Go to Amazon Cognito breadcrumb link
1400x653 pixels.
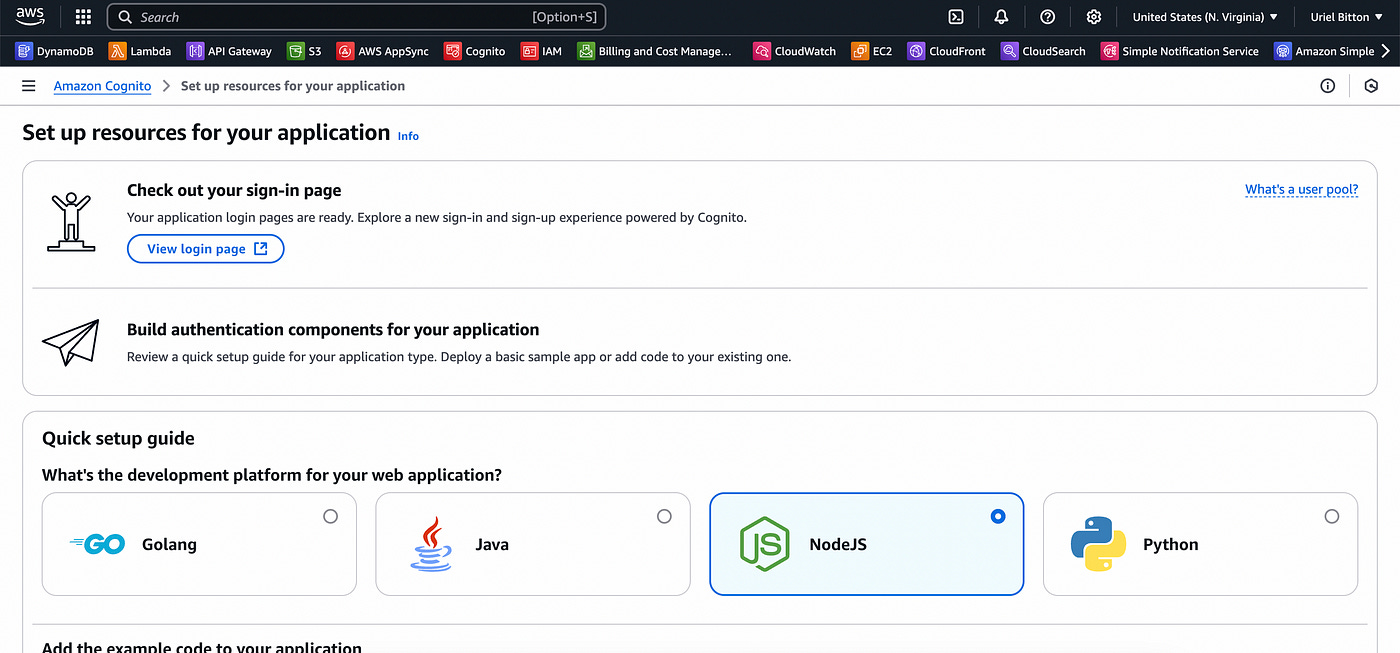(x=102, y=86)
